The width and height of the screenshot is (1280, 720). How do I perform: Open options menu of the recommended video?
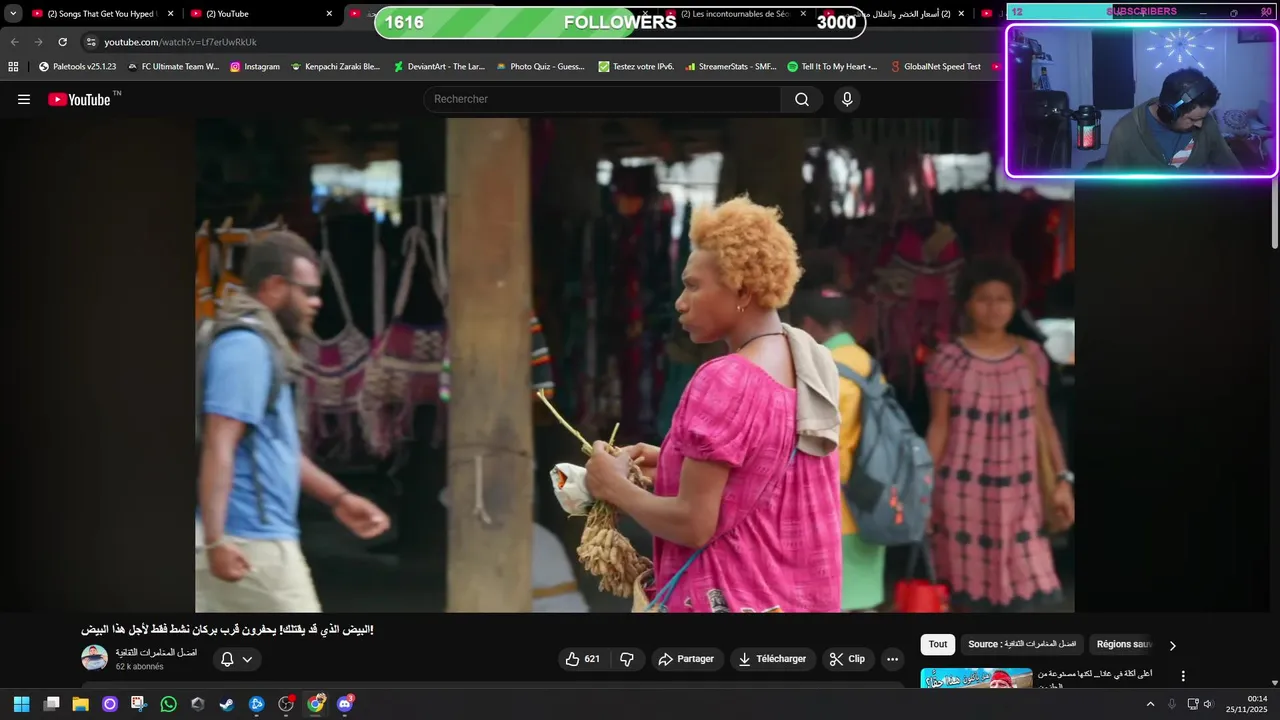pyautogui.click(x=1183, y=677)
